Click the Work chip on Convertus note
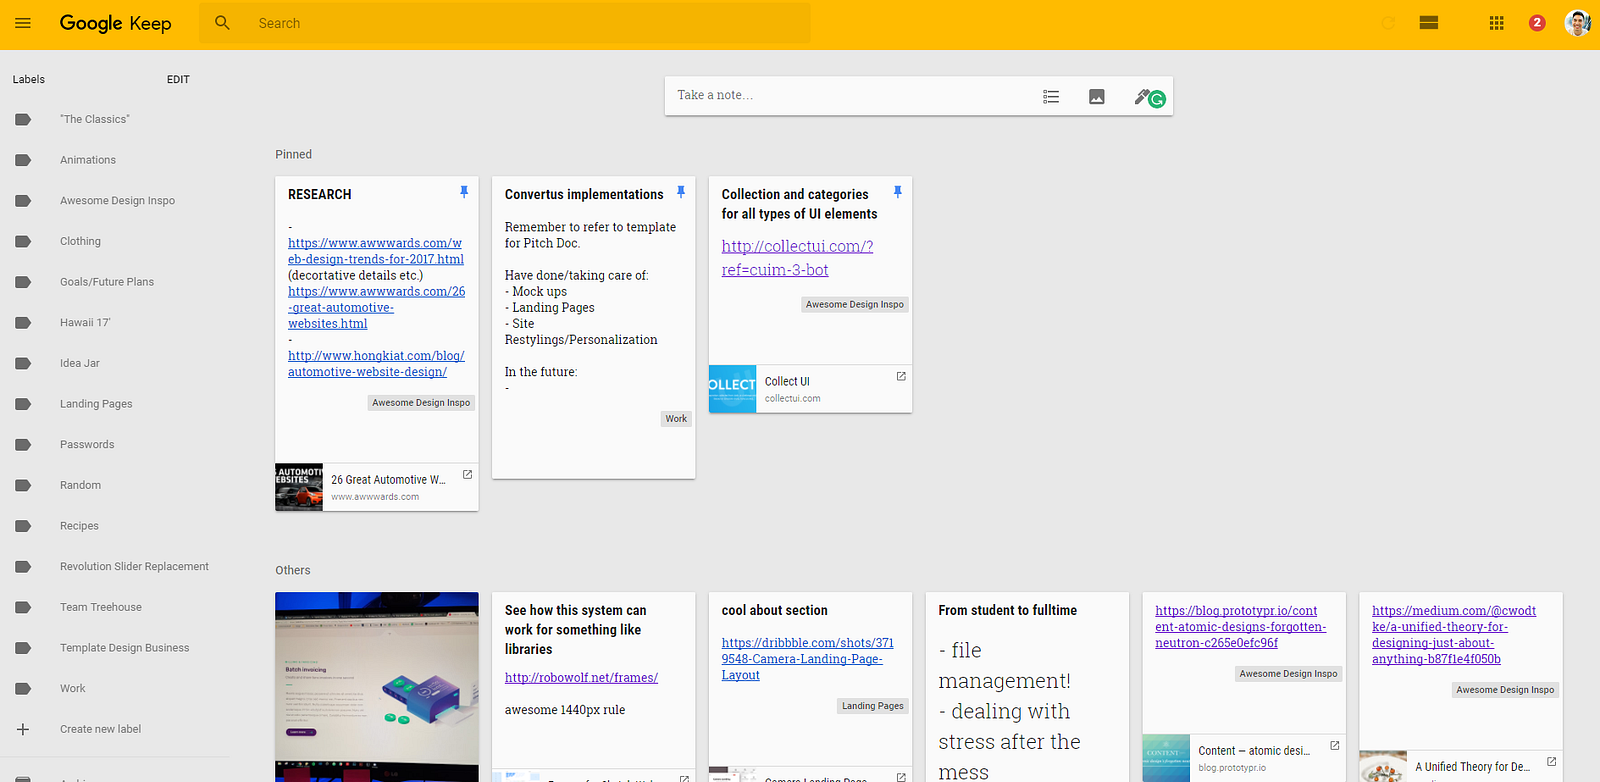 676,419
